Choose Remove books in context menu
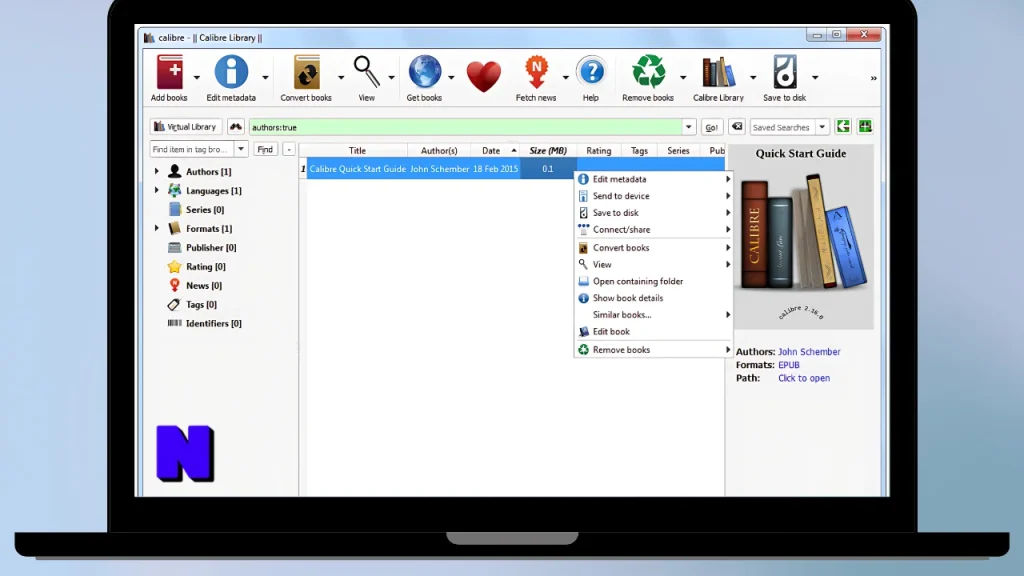The height and width of the screenshot is (576, 1024). [652, 350]
